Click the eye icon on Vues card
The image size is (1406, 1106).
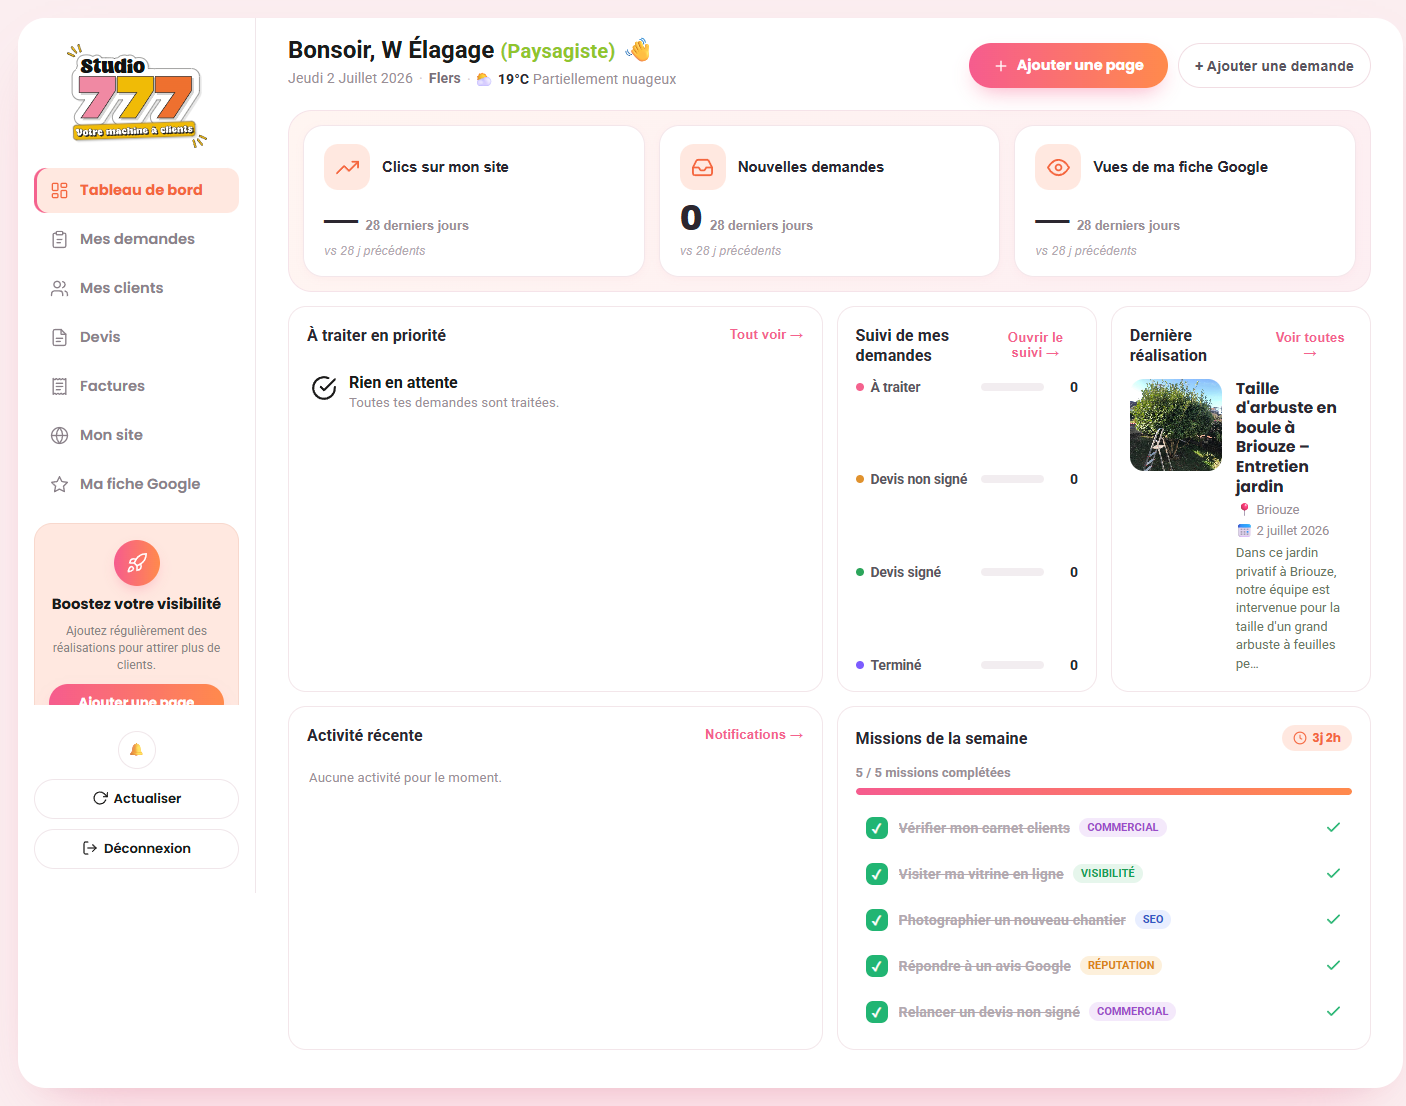pyautogui.click(x=1058, y=167)
